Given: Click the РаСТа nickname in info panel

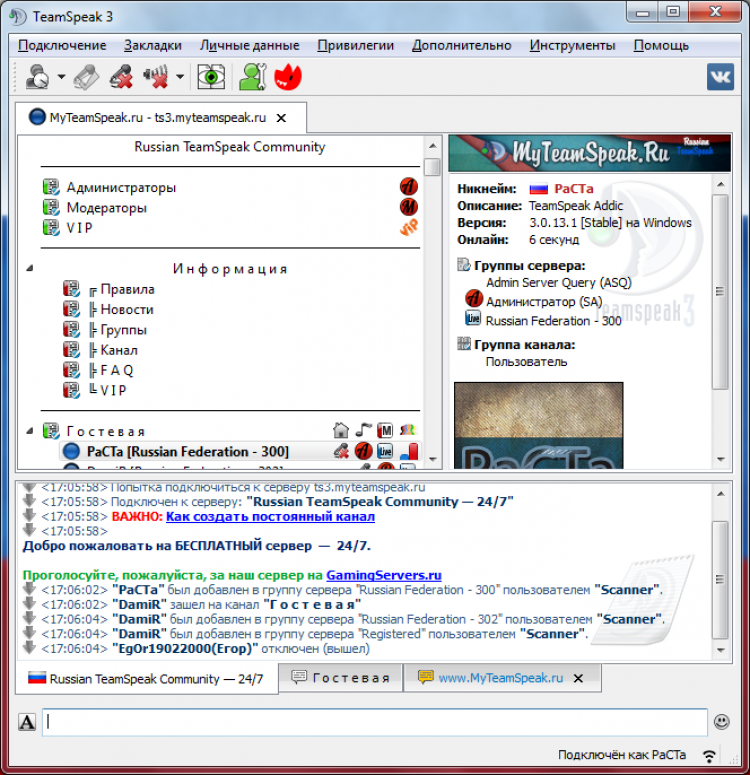Looking at the screenshot, I should (x=574, y=189).
